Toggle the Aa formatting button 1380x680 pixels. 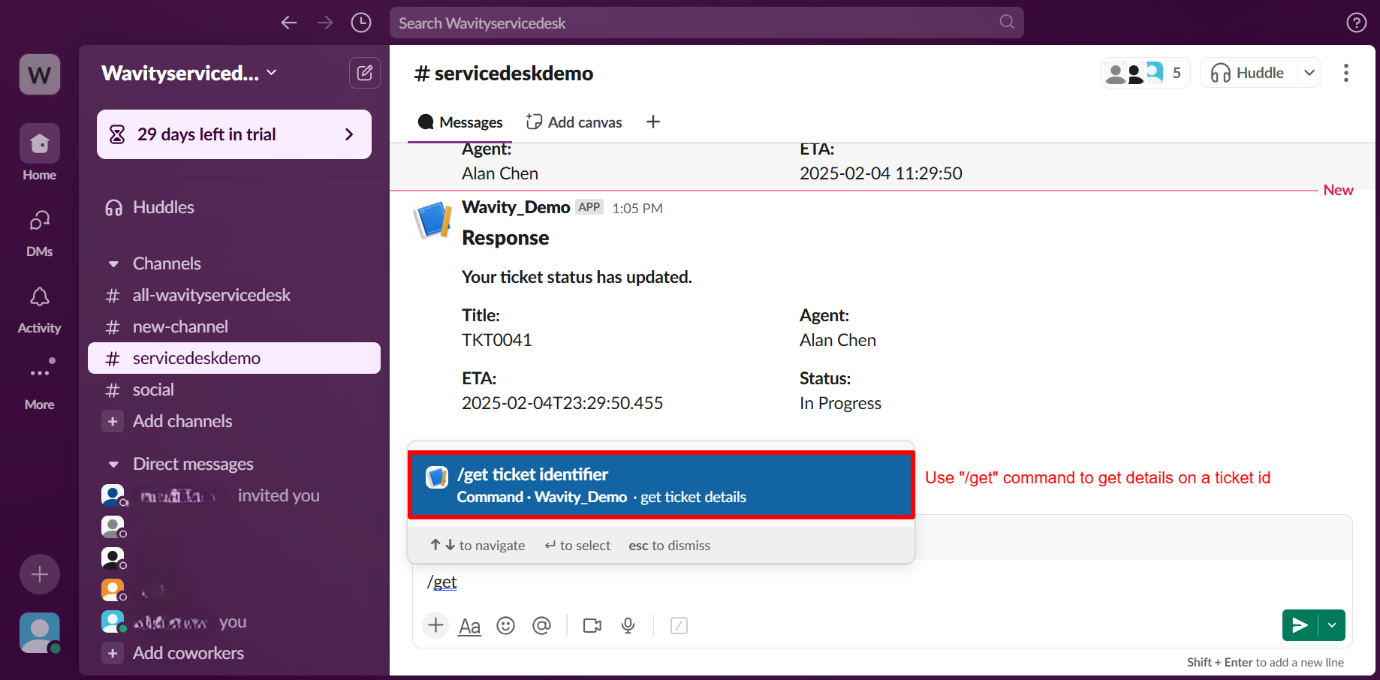[x=469, y=626]
